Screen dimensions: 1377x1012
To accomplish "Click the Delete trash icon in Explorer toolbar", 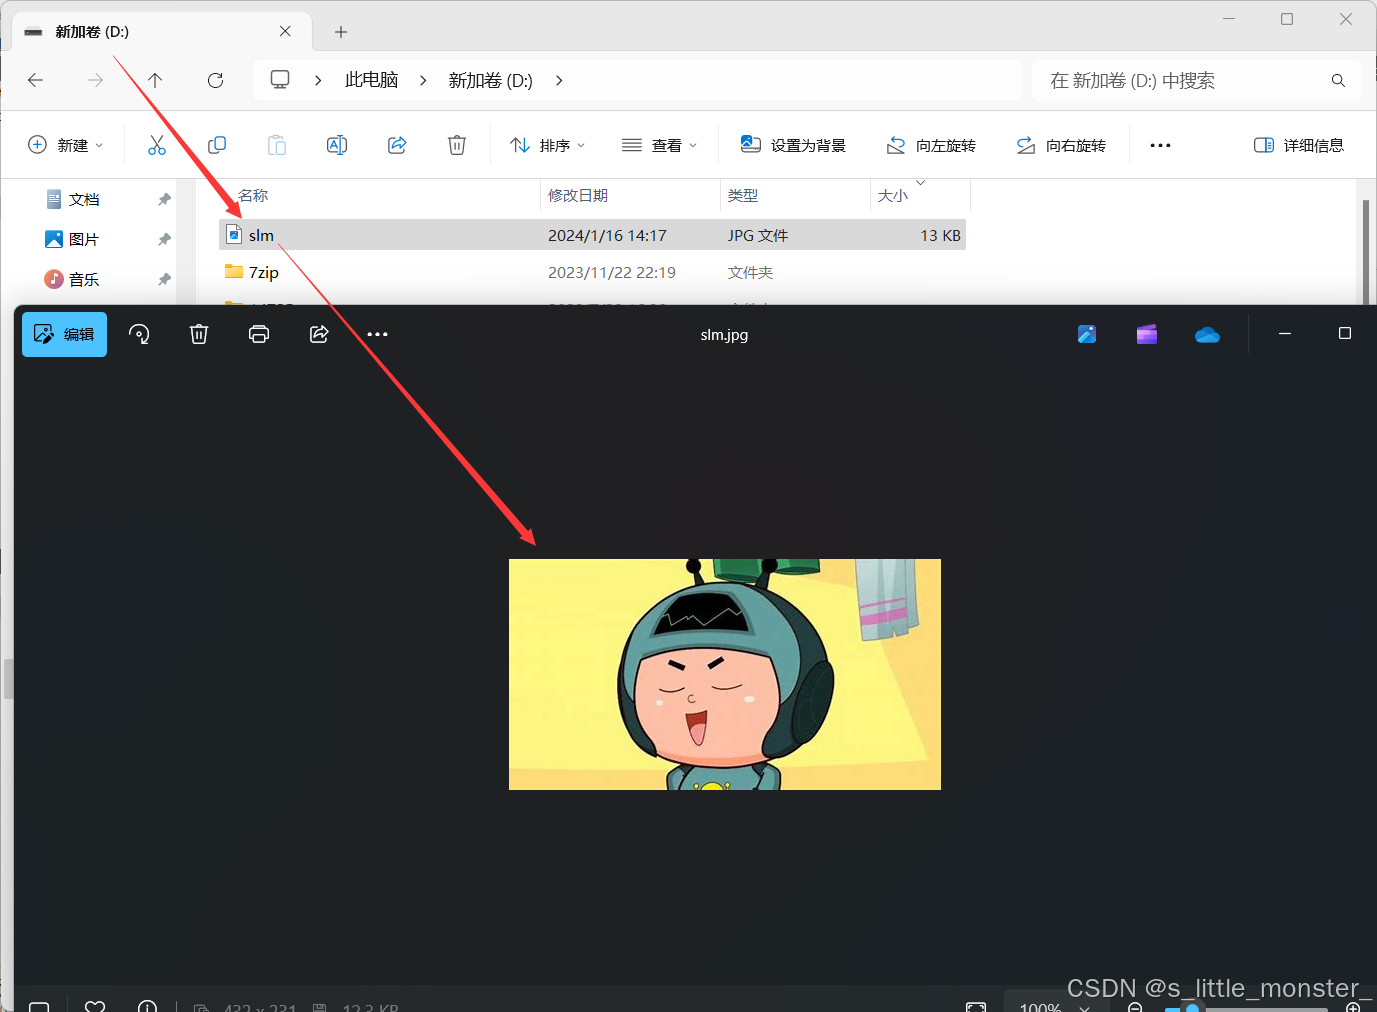I will (457, 145).
